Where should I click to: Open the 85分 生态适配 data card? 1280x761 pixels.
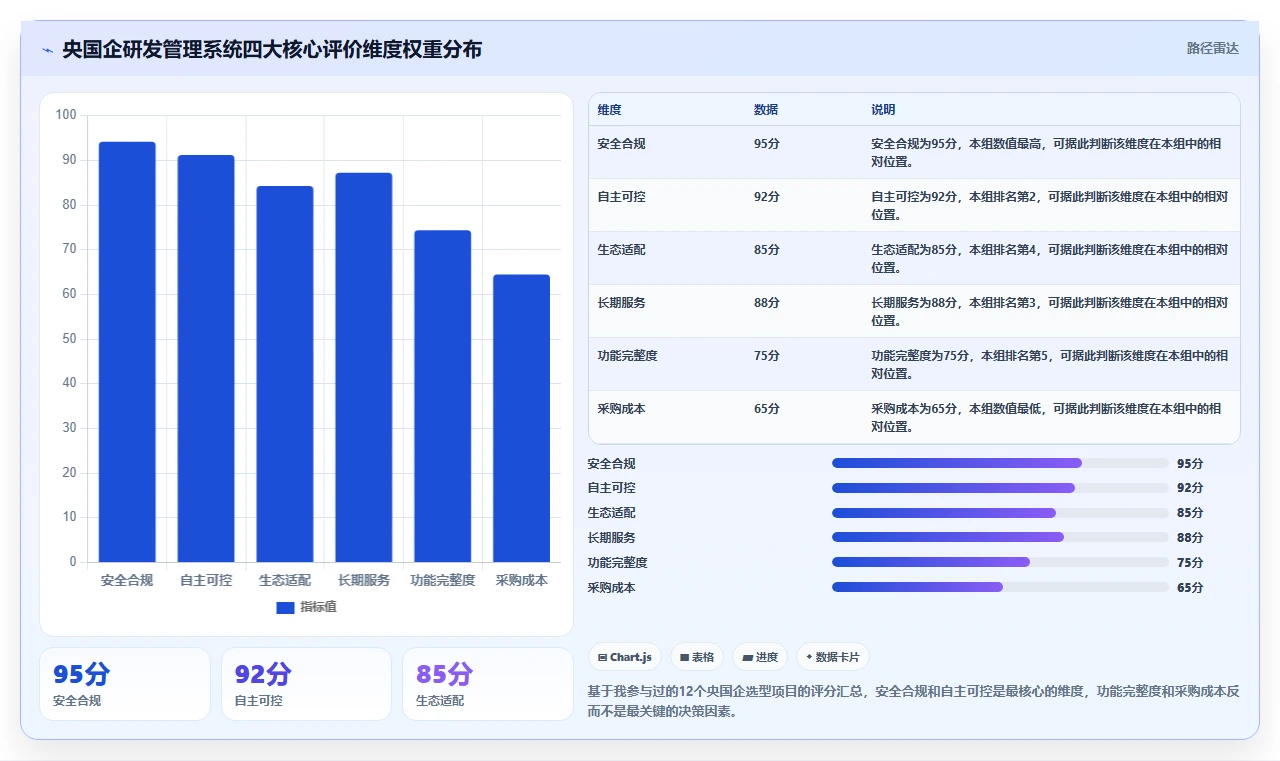tap(488, 684)
